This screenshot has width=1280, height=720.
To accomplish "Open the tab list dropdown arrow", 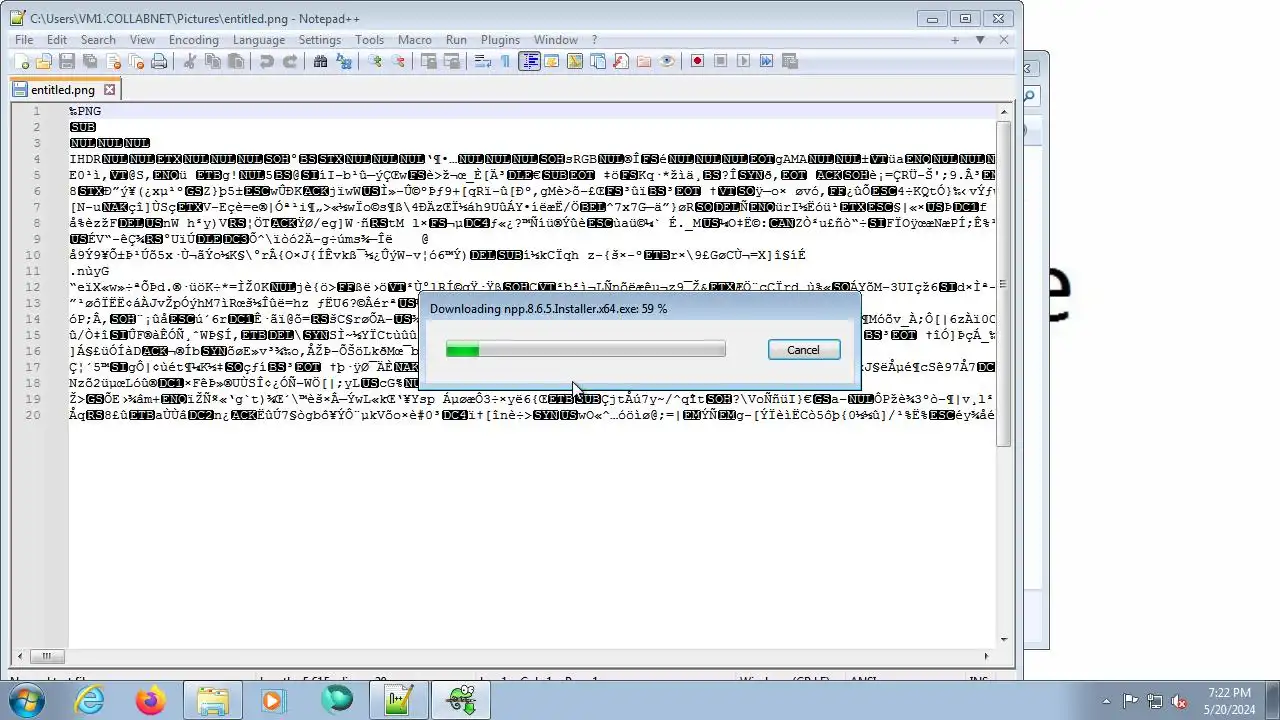I will 980,40.
